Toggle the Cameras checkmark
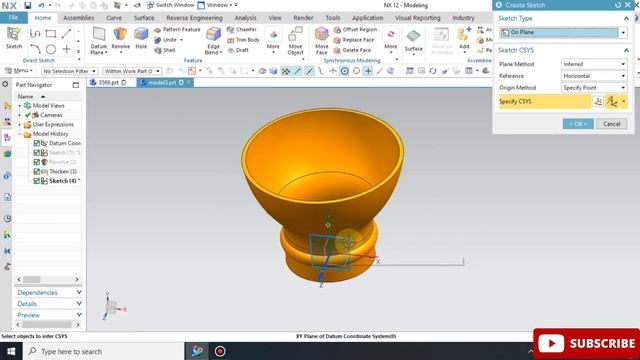This screenshot has height=360, width=640. click(28, 115)
